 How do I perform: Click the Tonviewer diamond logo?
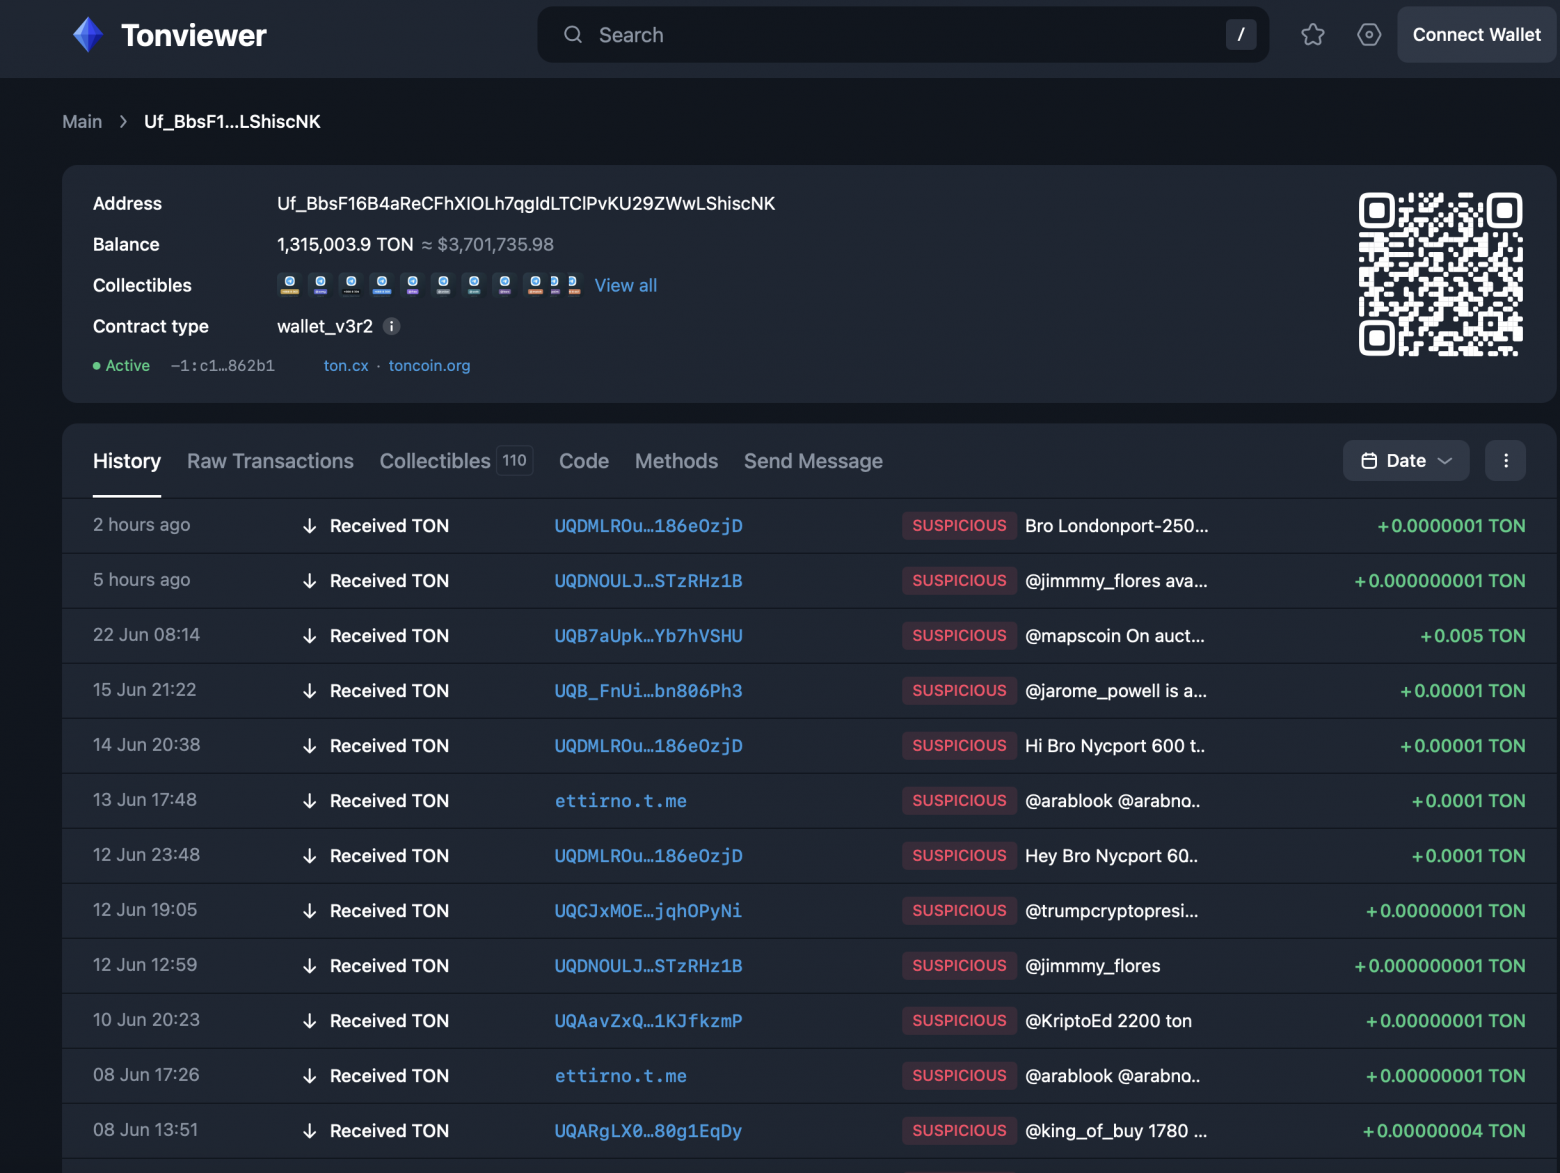pos(88,35)
